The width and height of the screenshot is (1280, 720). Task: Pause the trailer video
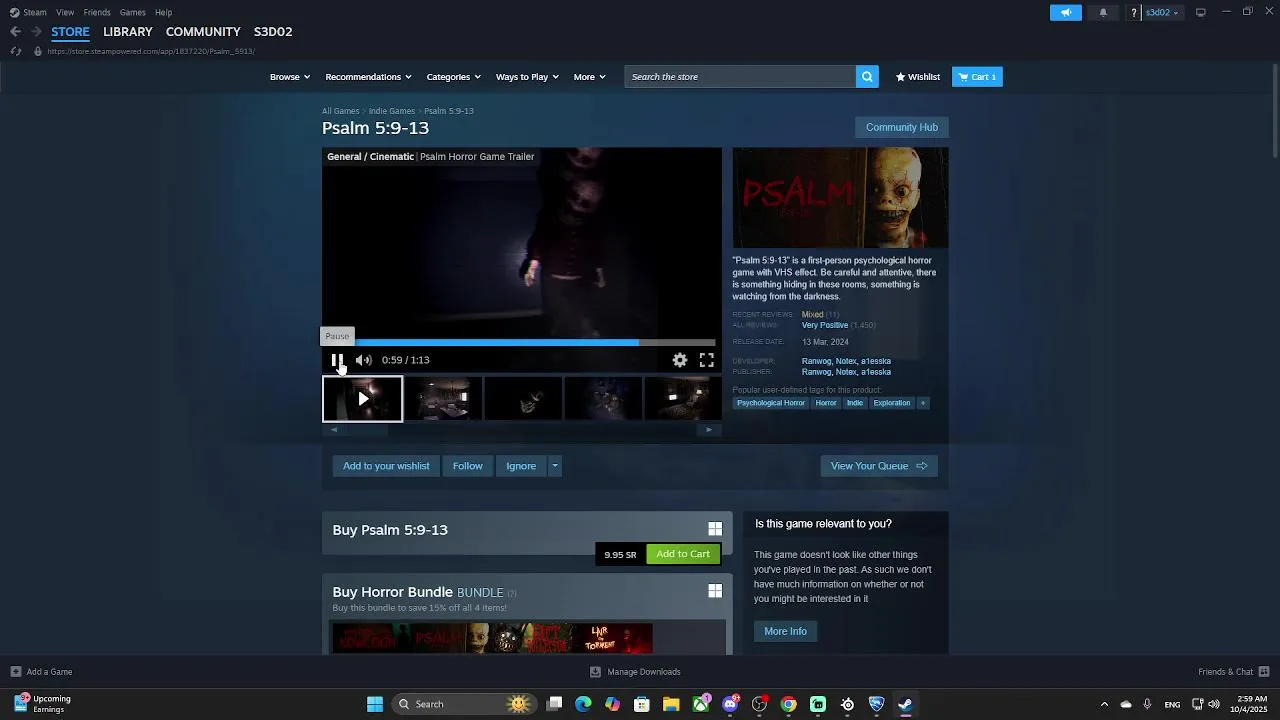coord(337,360)
